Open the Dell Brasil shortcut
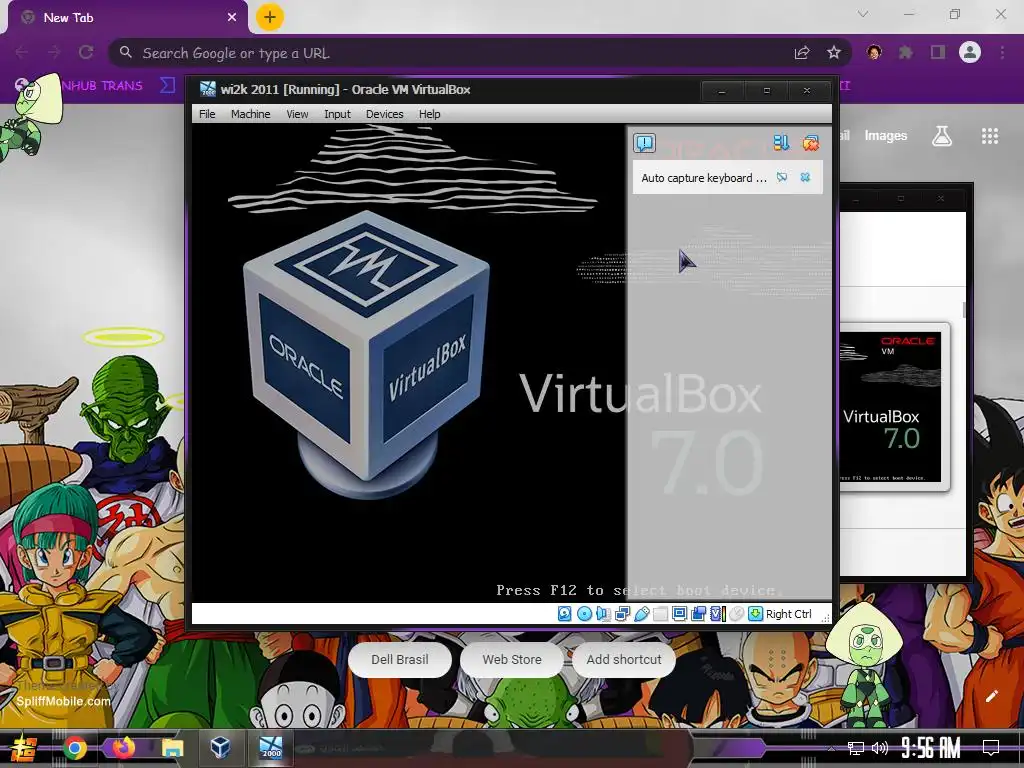This screenshot has width=1024, height=768. (400, 660)
